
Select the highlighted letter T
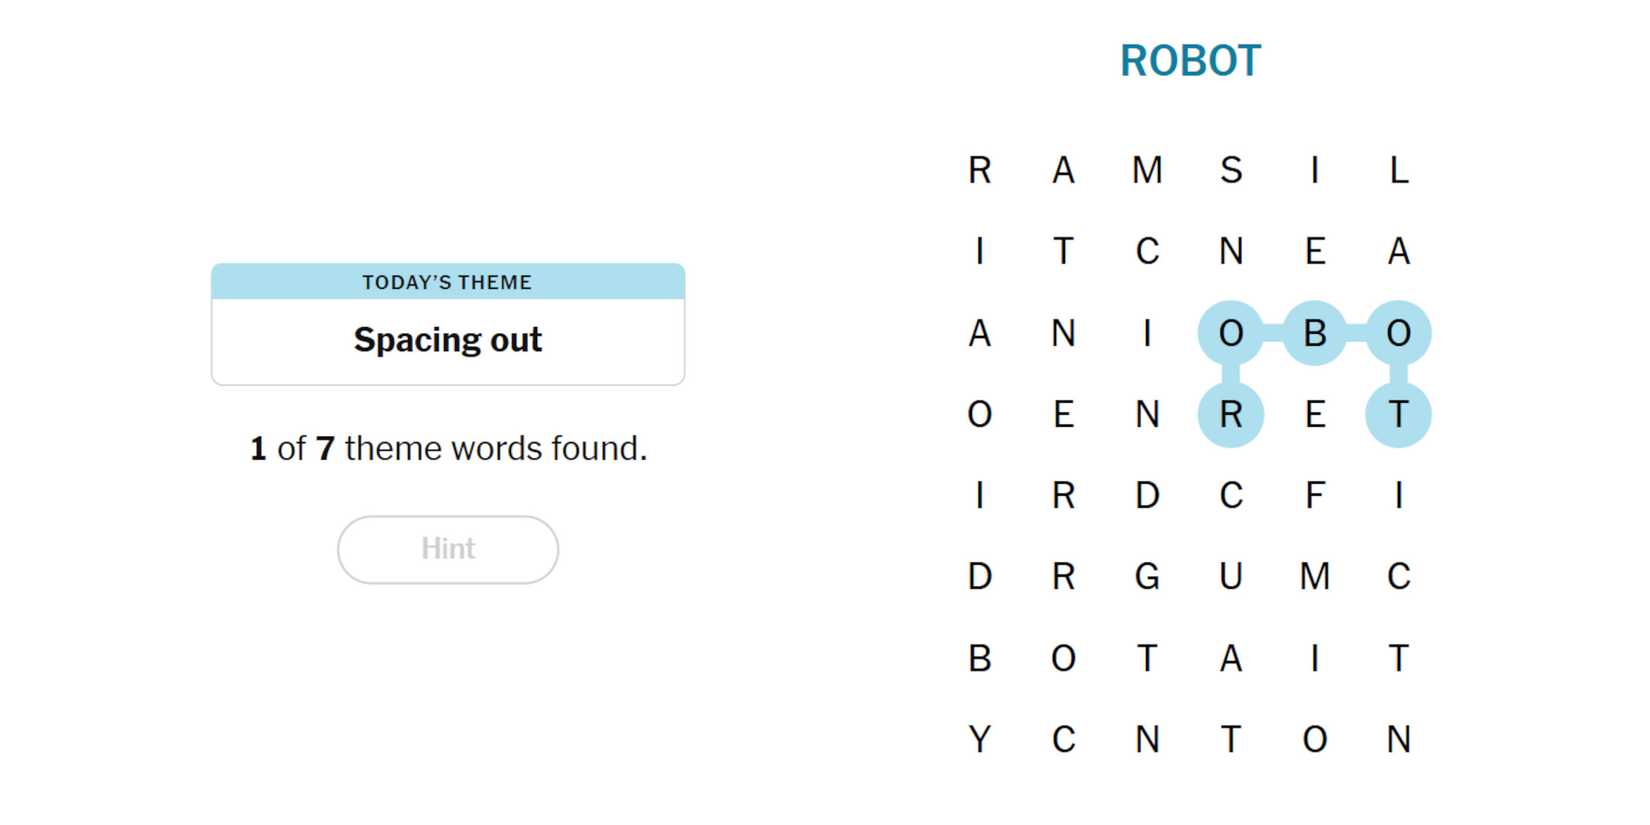pos(1398,414)
